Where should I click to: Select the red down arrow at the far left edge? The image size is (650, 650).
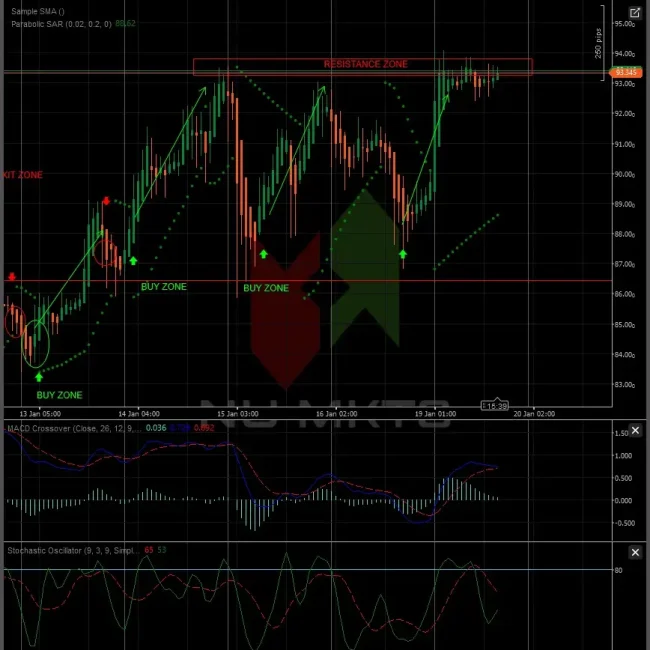coord(12,276)
